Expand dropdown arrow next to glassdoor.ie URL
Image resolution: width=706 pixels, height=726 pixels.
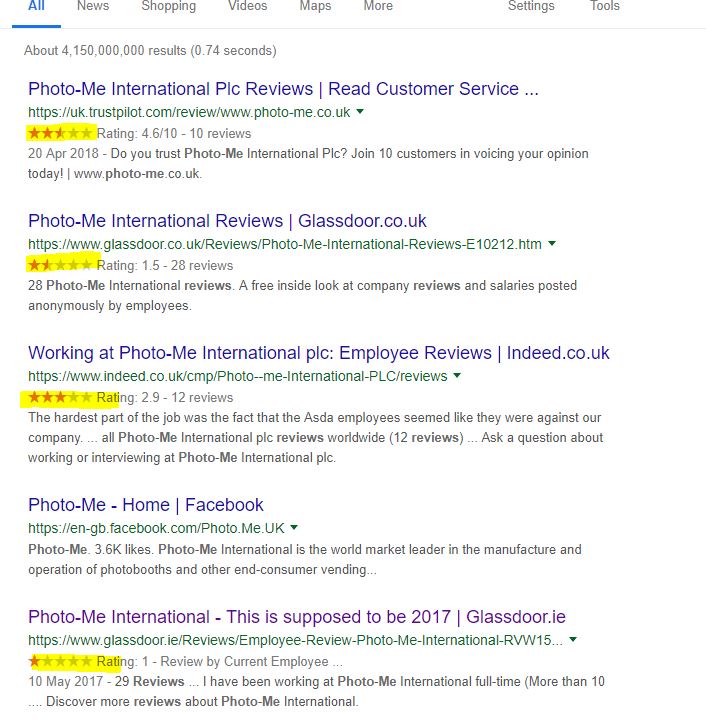coord(573,639)
